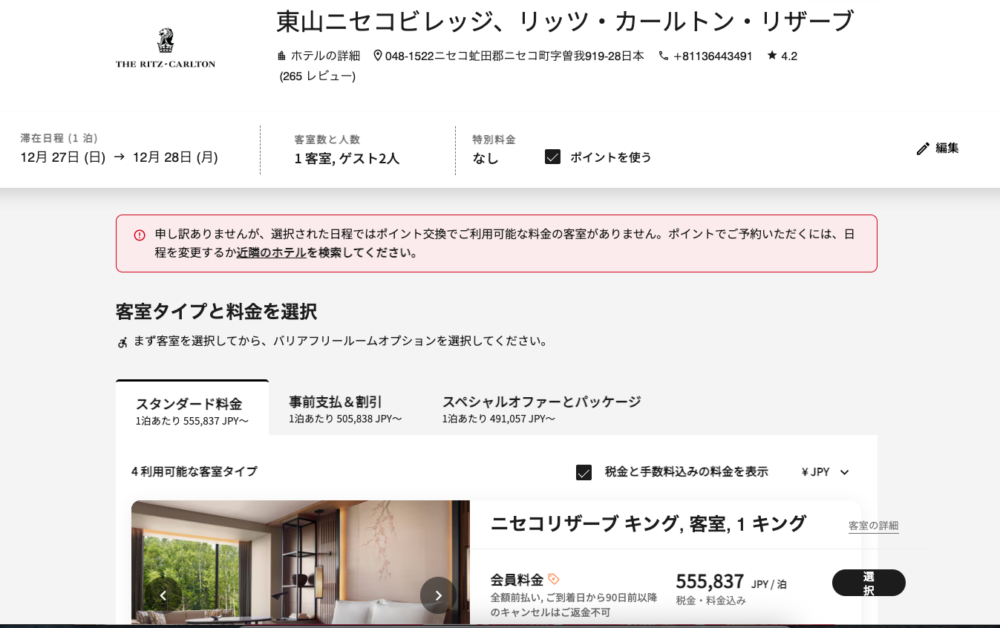Click the map pin address icon
This screenshot has width=1000, height=628.
pyautogui.click(x=378, y=56)
